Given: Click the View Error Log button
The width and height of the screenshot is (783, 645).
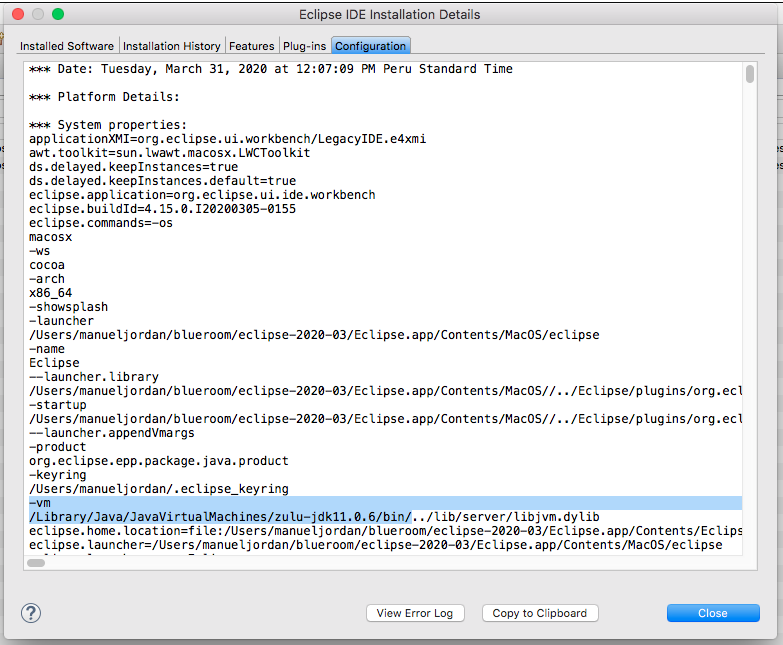Looking at the screenshot, I should coord(415,613).
